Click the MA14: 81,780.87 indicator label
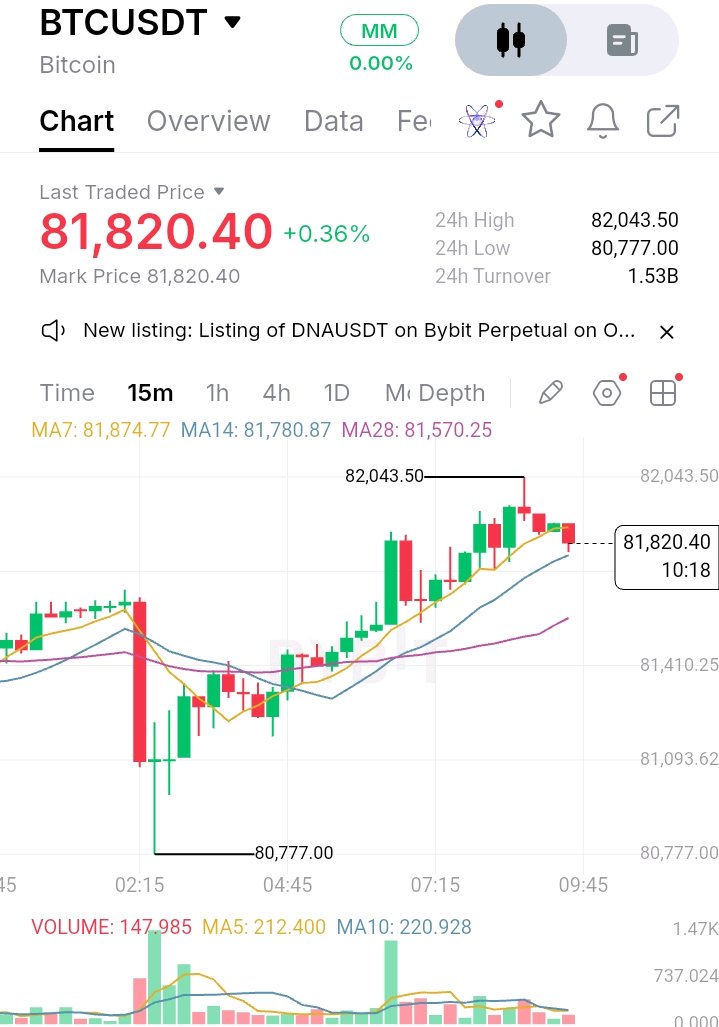 coord(255,430)
